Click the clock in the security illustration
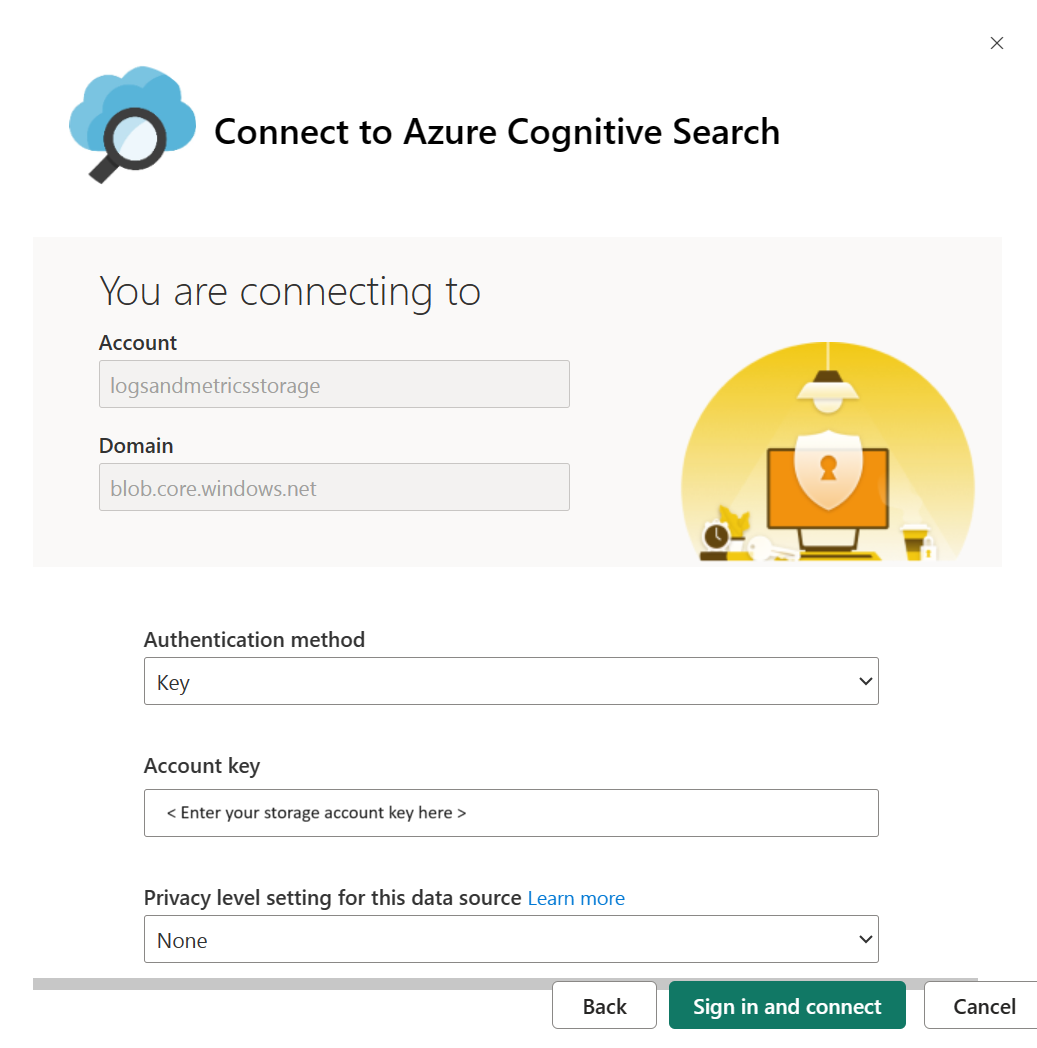This screenshot has height=1048, width=1037. pyautogui.click(x=716, y=536)
